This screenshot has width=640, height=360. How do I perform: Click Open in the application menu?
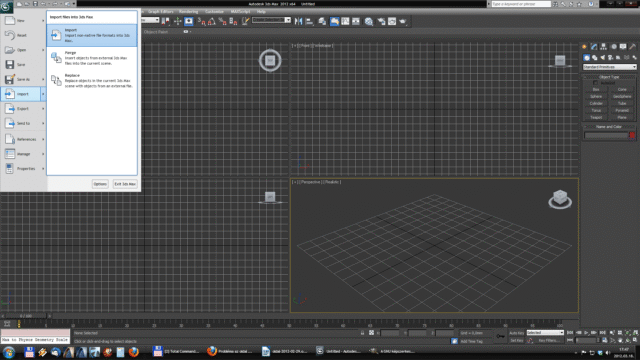coord(23,50)
